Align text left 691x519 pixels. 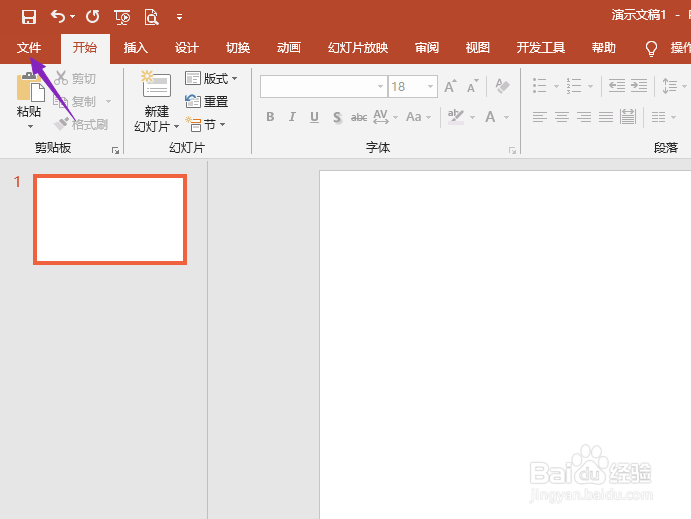point(539,117)
